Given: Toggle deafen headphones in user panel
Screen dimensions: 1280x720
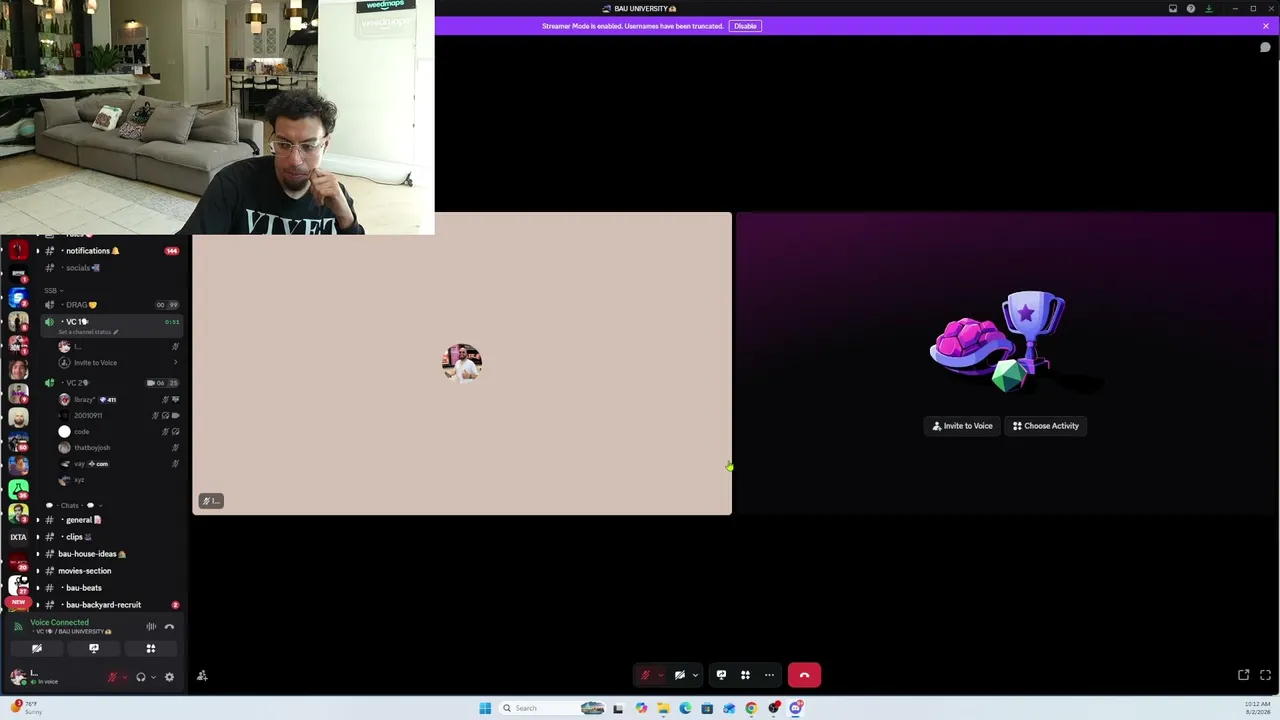Looking at the screenshot, I should pos(141,677).
